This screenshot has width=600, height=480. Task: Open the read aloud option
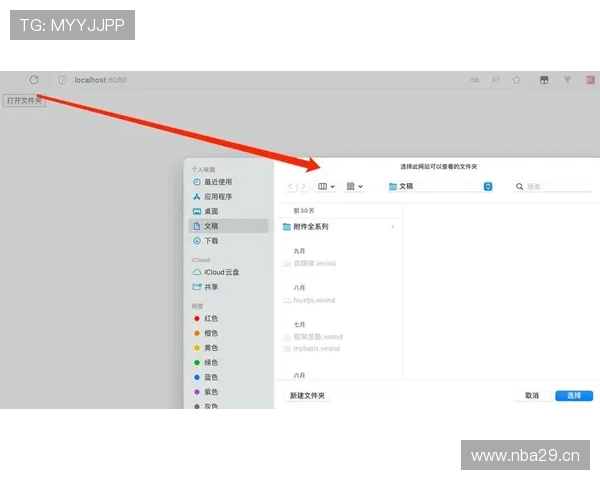(x=496, y=80)
